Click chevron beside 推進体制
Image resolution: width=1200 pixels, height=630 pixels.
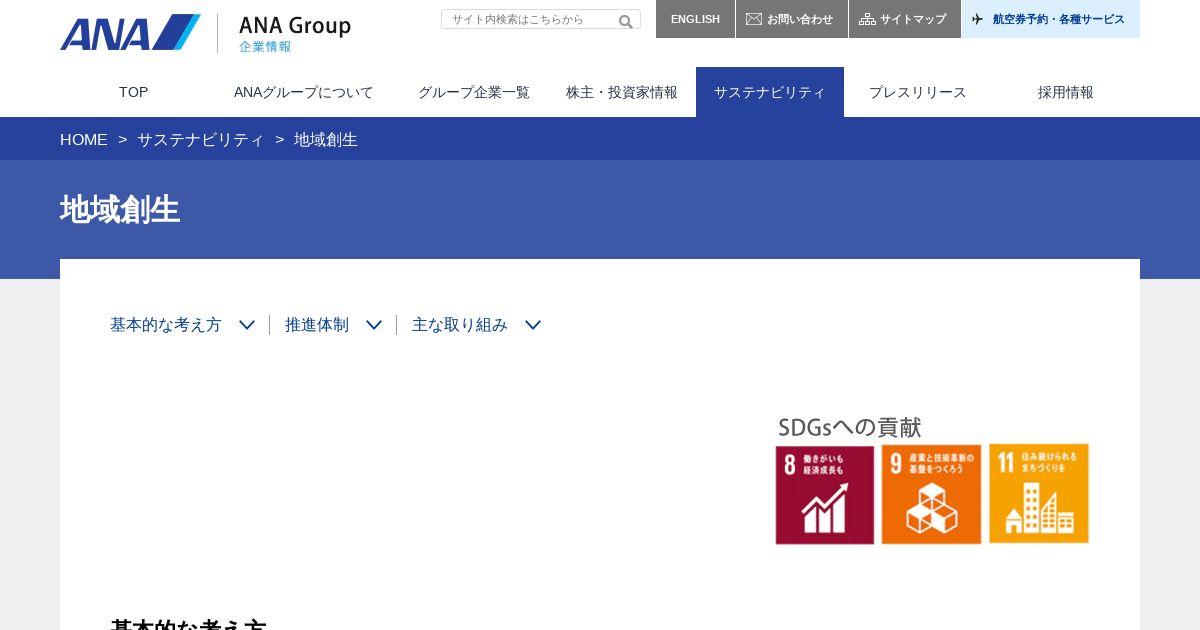[374, 325]
